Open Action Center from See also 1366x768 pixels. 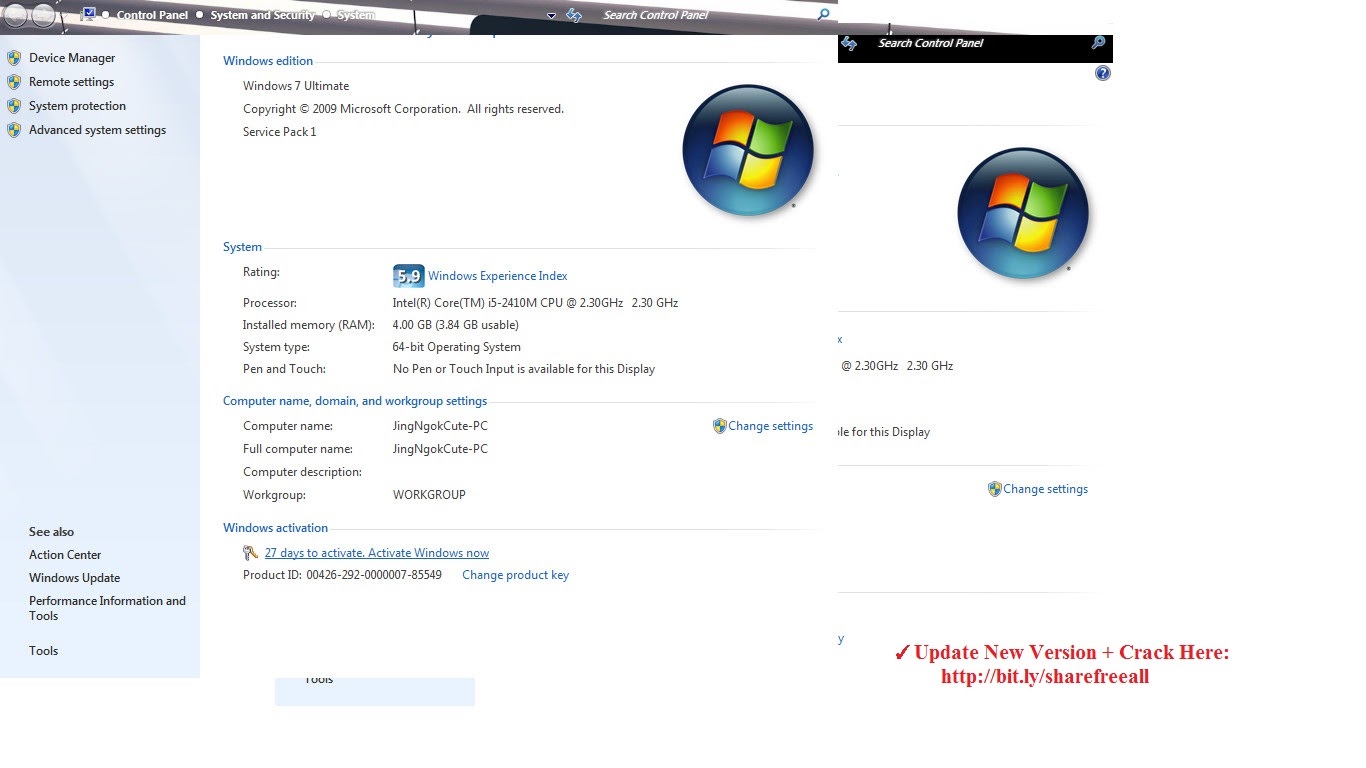click(x=65, y=555)
